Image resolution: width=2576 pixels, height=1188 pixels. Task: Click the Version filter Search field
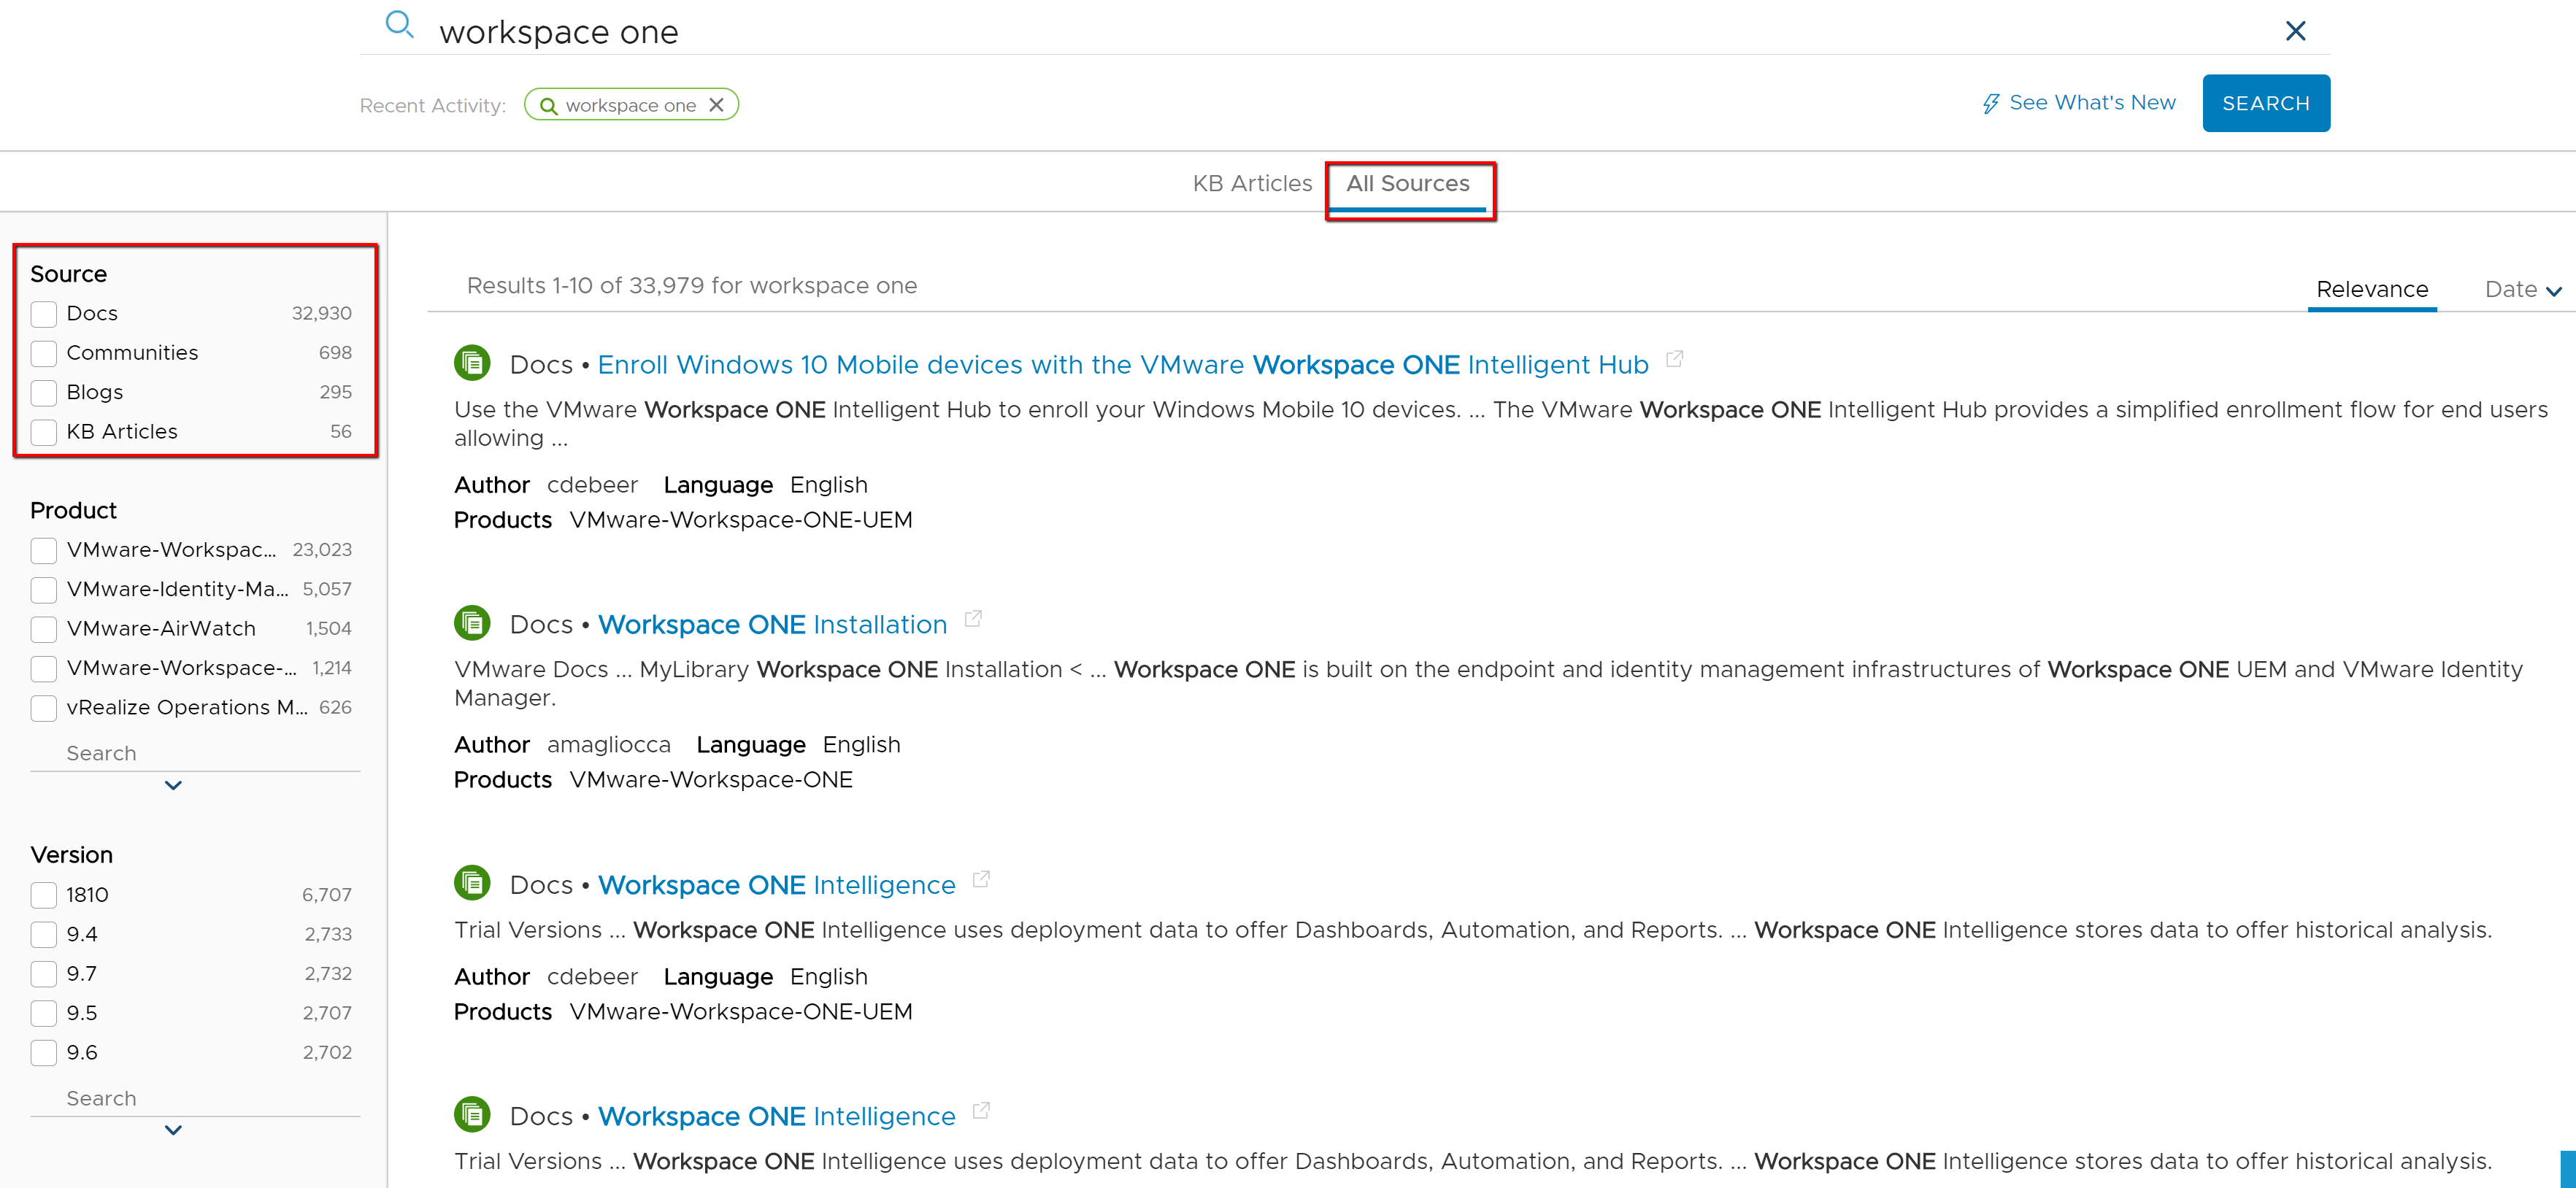[195, 1098]
